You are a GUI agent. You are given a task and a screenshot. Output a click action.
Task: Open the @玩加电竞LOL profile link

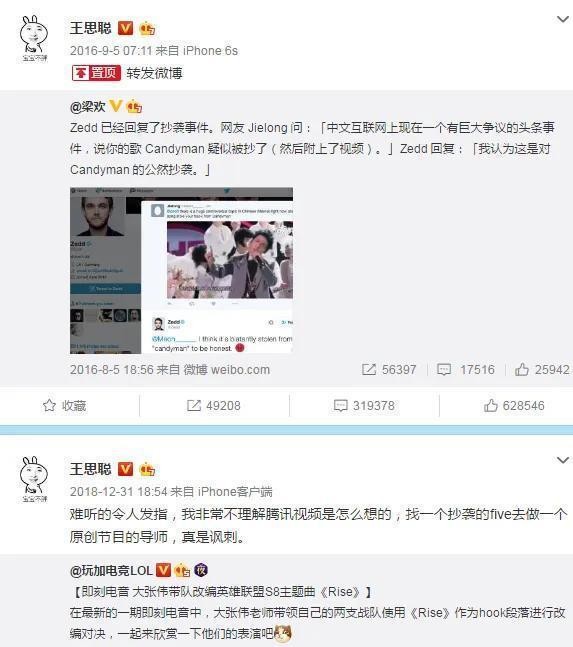click(x=111, y=570)
